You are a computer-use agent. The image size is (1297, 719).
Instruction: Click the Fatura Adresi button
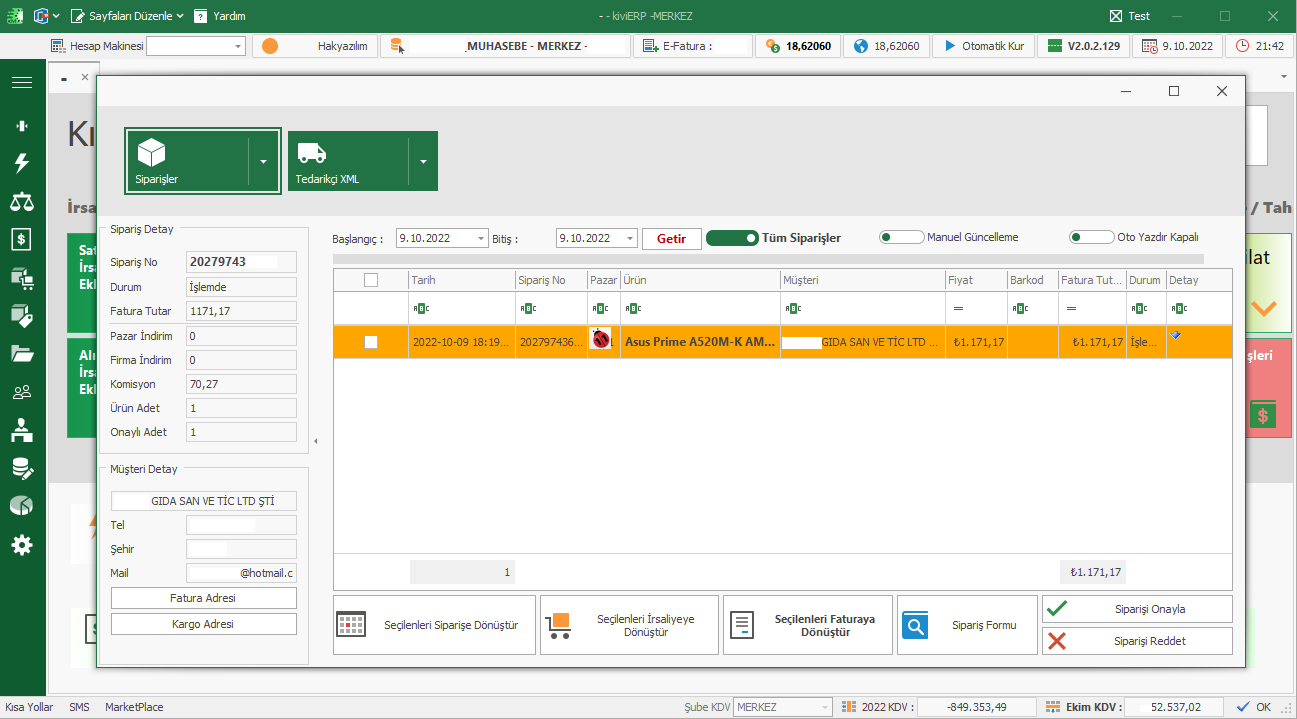(204, 598)
